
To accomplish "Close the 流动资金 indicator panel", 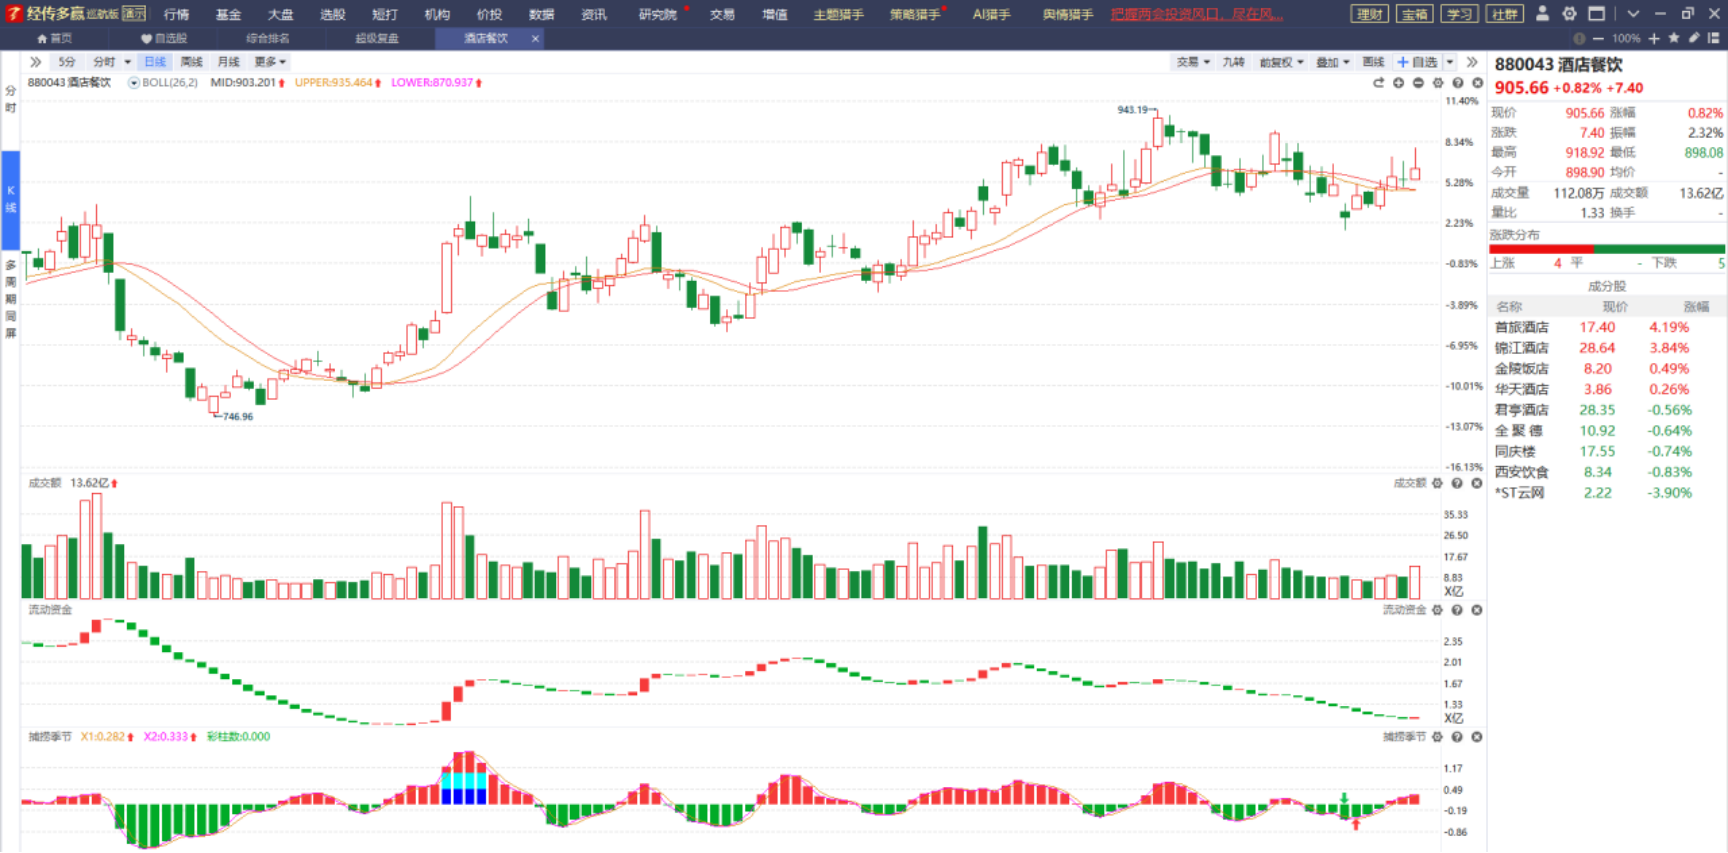I will point(1477,610).
